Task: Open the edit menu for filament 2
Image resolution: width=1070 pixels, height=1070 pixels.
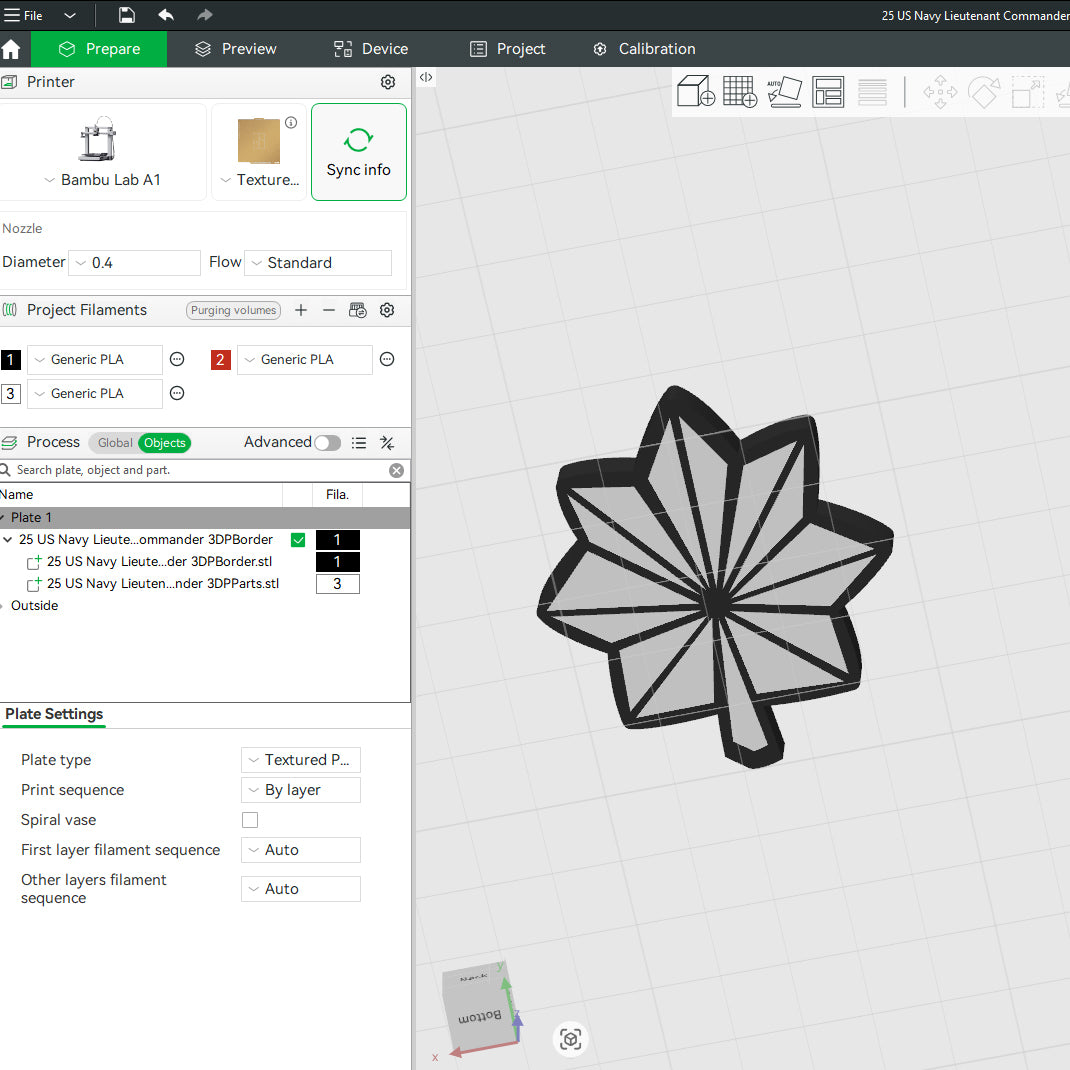Action: click(x=387, y=359)
